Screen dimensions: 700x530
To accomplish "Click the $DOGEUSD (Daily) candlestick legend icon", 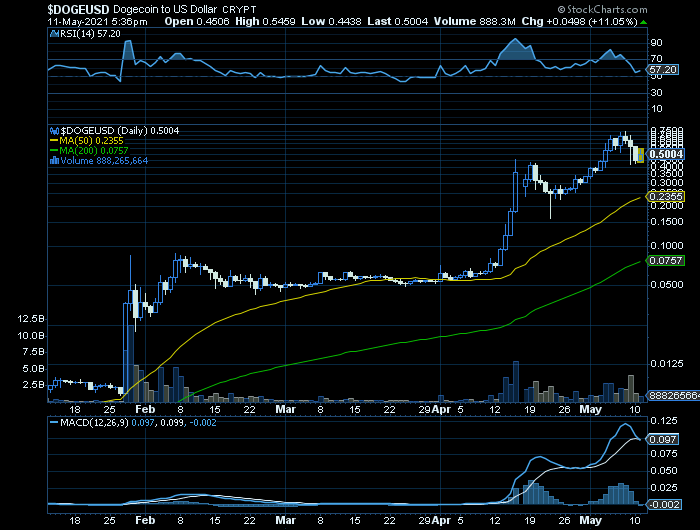I will click(54, 131).
